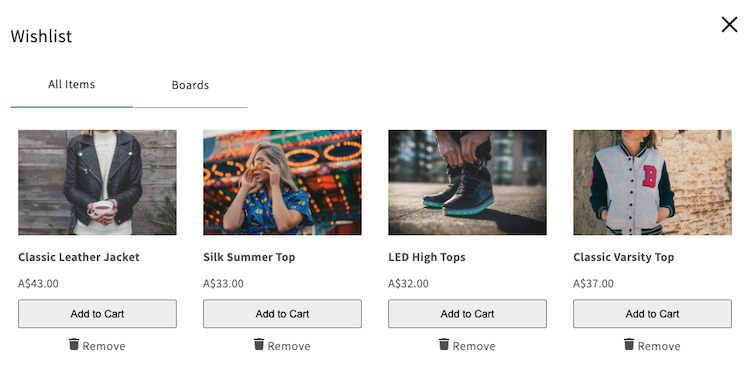Click trash icon under Classic Leather Jacket
This screenshot has height=381, width=750.
pyautogui.click(x=74, y=344)
